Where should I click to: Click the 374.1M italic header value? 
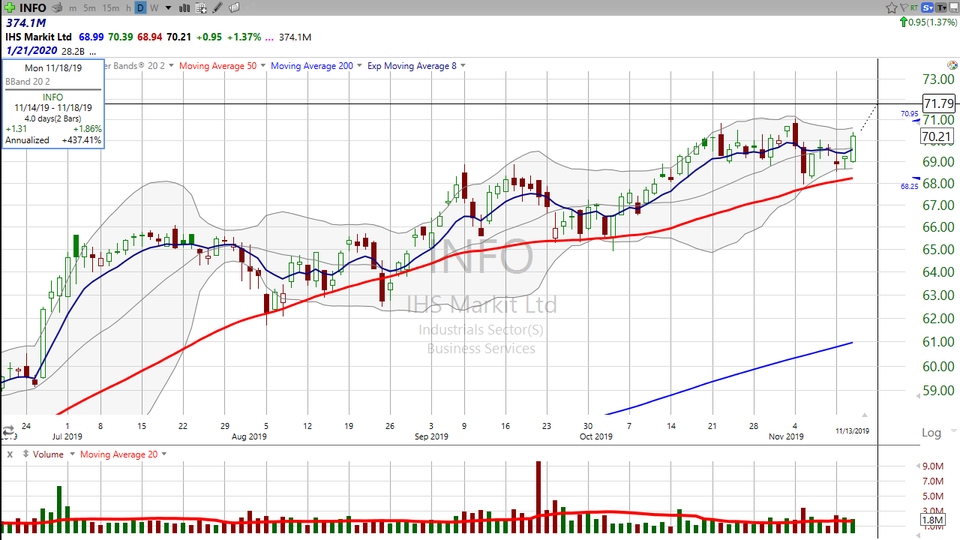[x=26, y=23]
